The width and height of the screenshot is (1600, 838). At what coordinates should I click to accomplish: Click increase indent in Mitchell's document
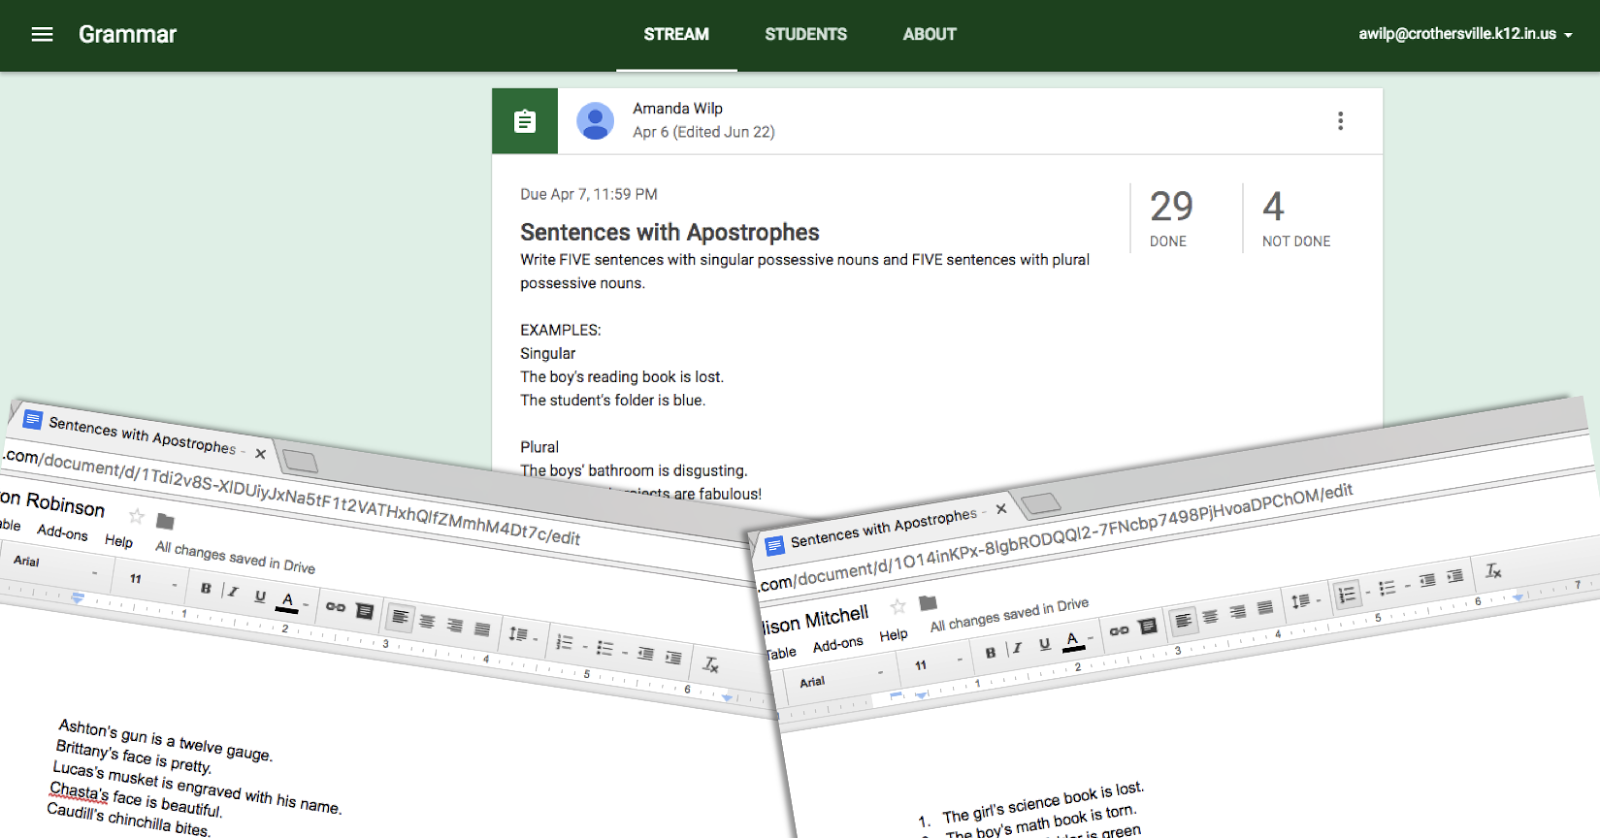(1455, 576)
